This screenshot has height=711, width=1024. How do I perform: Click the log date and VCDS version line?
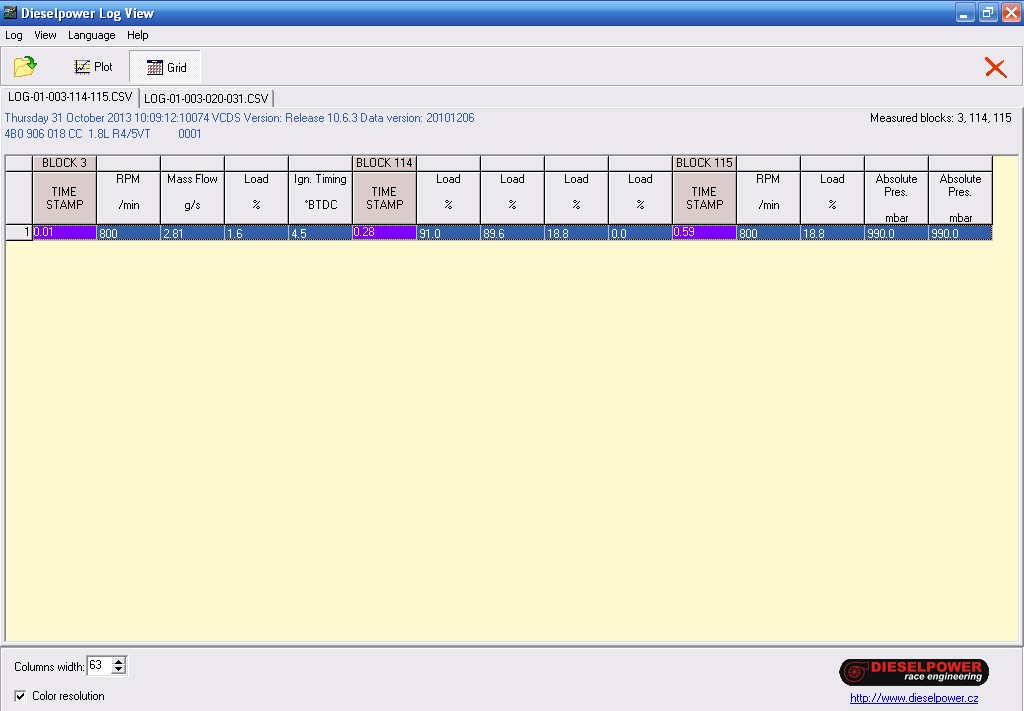[239, 118]
